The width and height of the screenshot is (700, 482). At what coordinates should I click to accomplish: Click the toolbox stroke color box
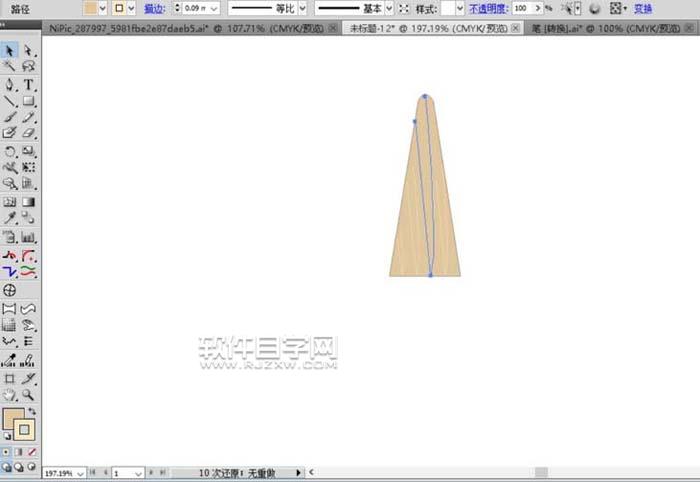25,430
